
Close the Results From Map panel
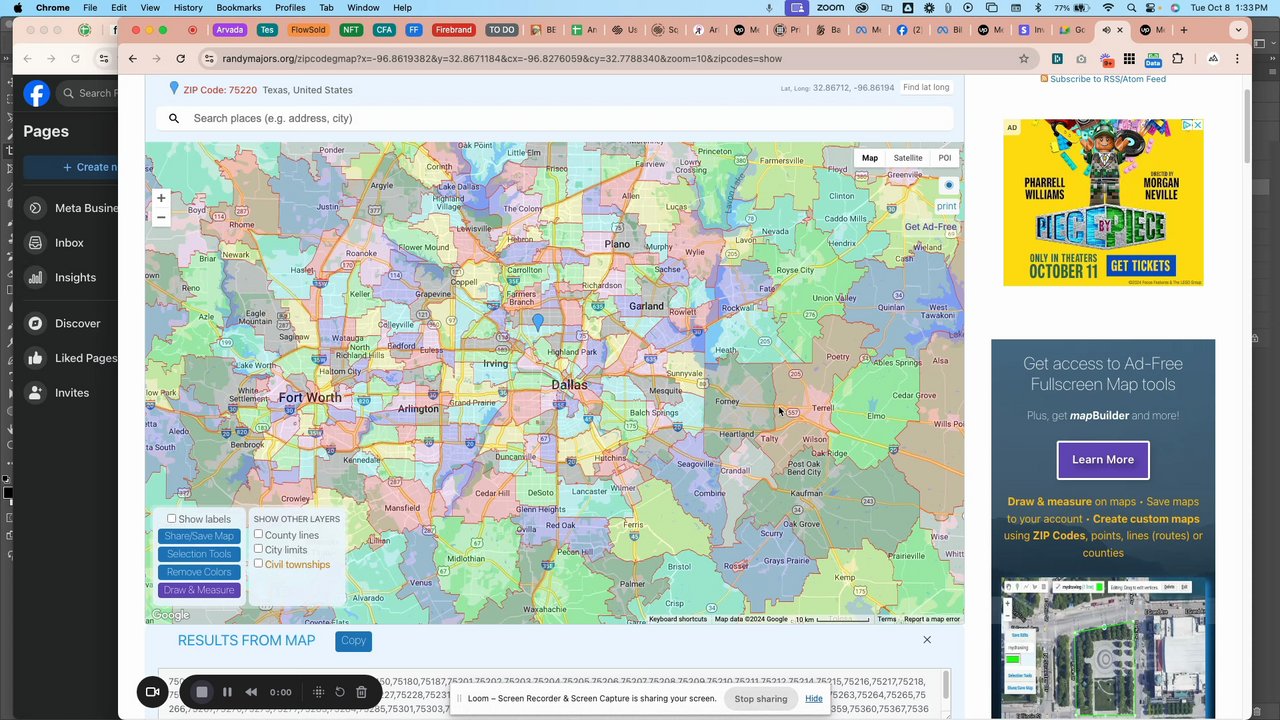(x=927, y=640)
